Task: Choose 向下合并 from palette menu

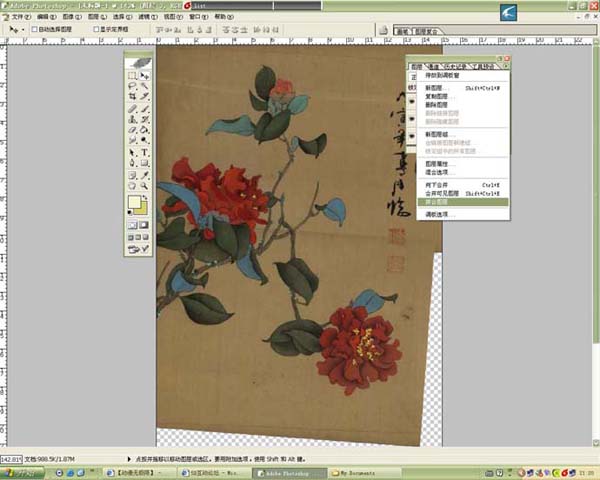Action: (x=463, y=185)
